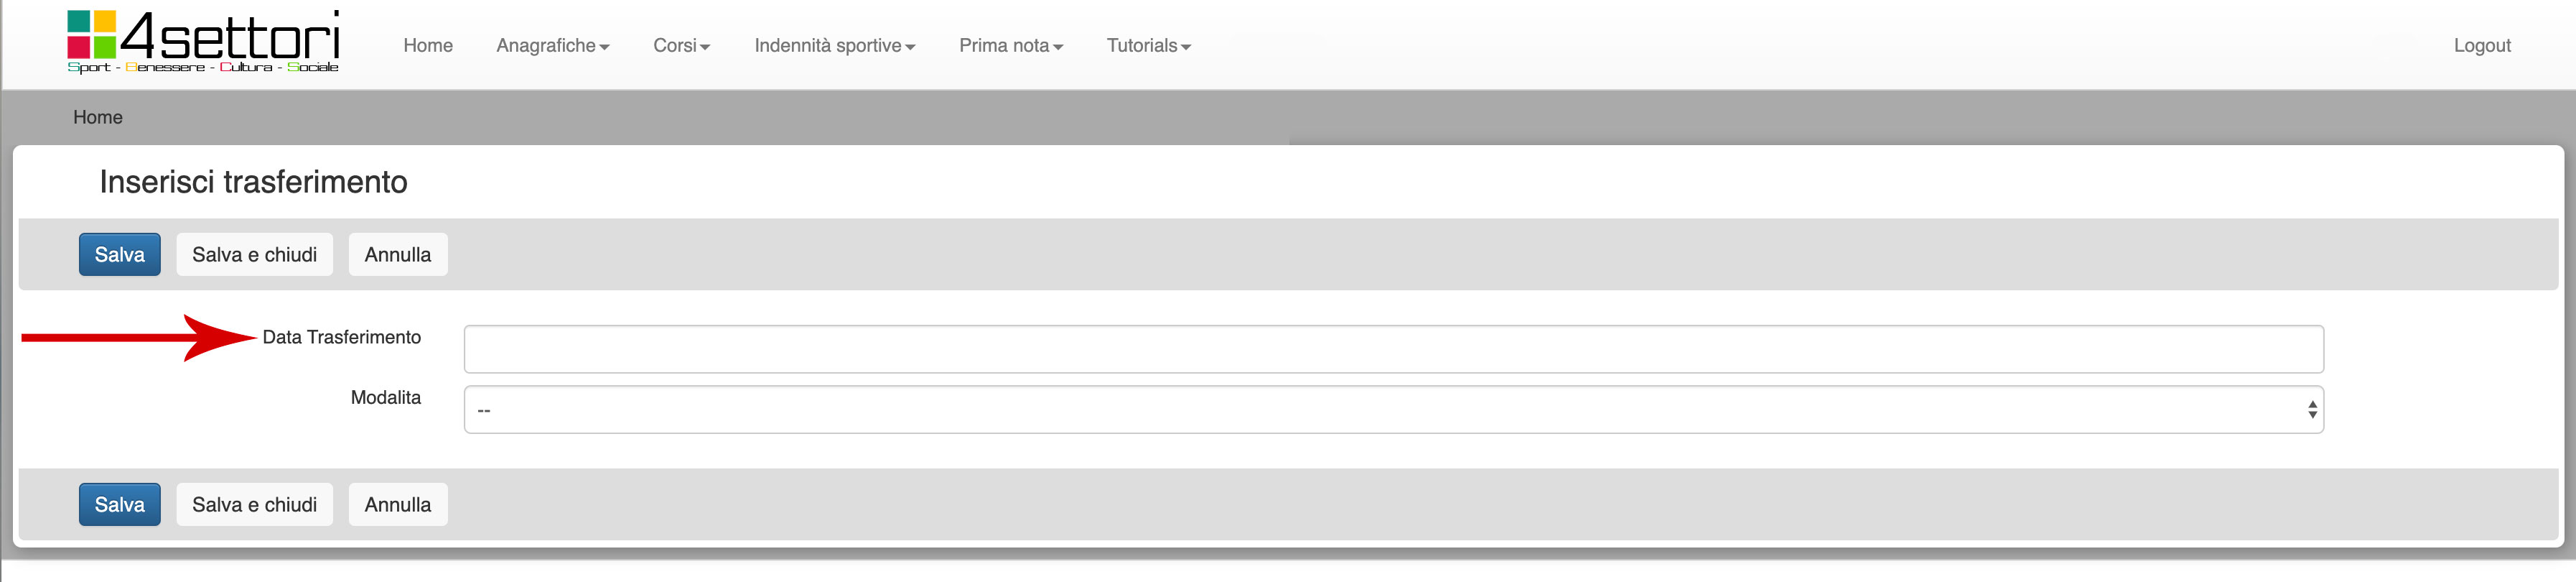The height and width of the screenshot is (582, 2576).
Task: Expand the Corsi menu
Action: [x=681, y=46]
